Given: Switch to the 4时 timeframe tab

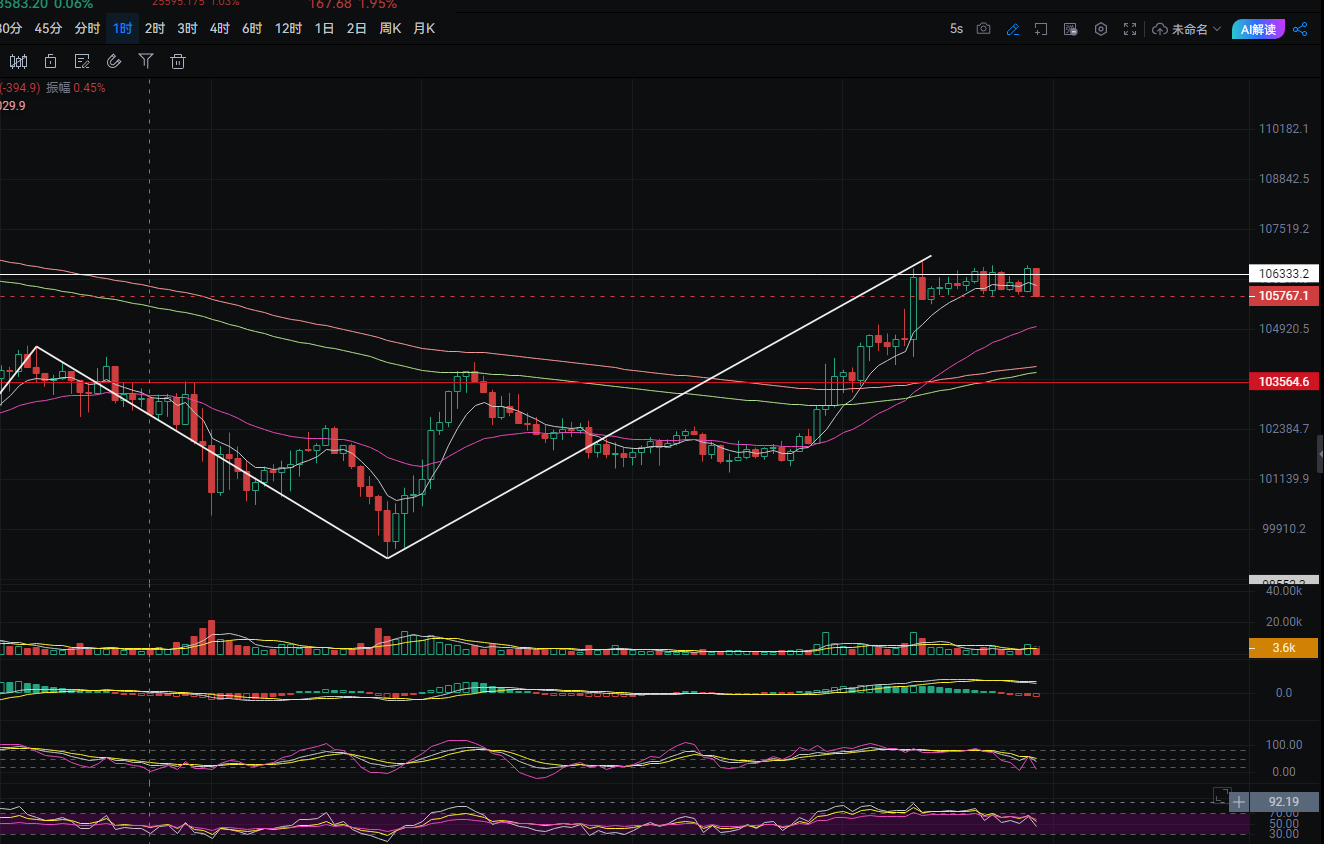Looking at the screenshot, I should coord(220,29).
